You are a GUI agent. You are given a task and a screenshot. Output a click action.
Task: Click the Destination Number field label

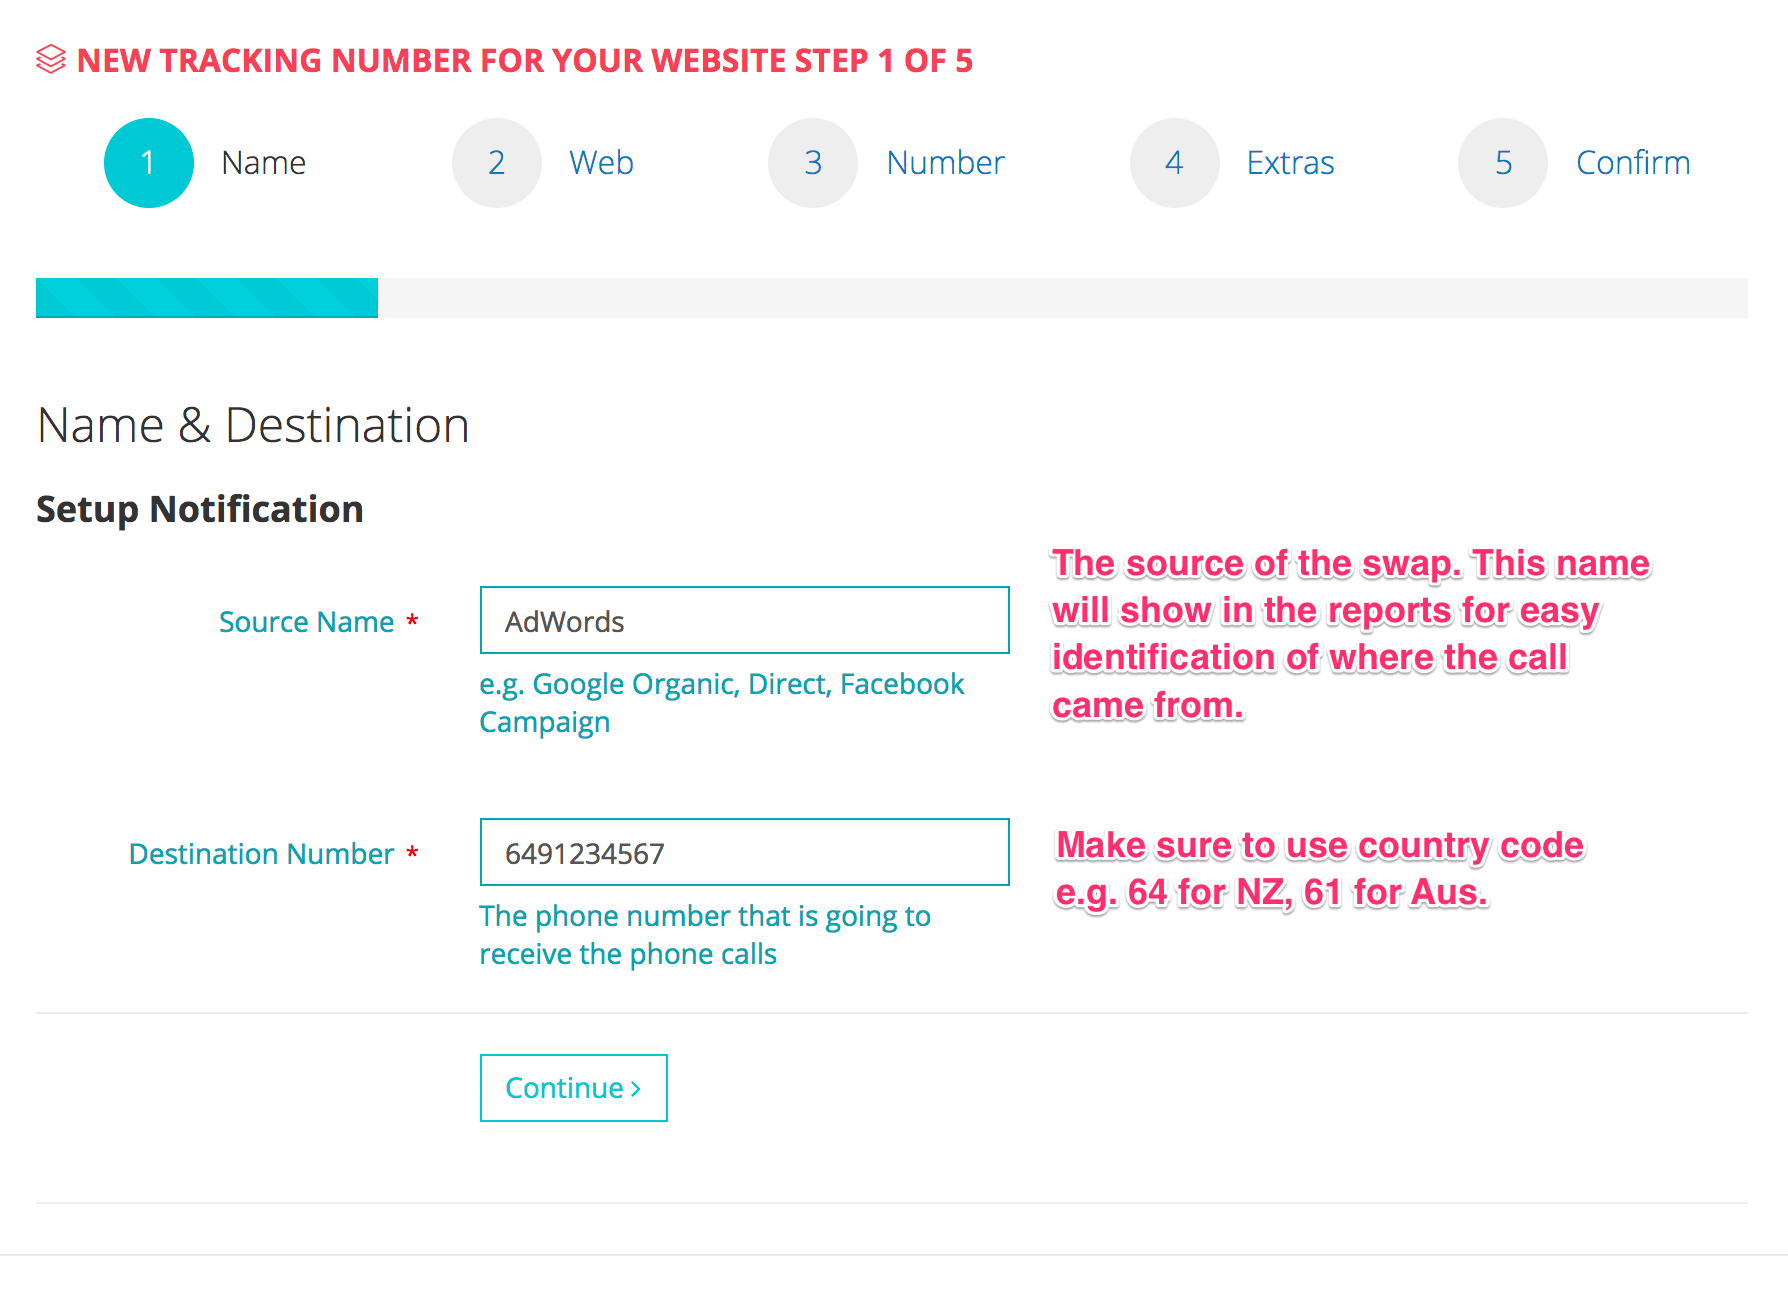pos(261,854)
